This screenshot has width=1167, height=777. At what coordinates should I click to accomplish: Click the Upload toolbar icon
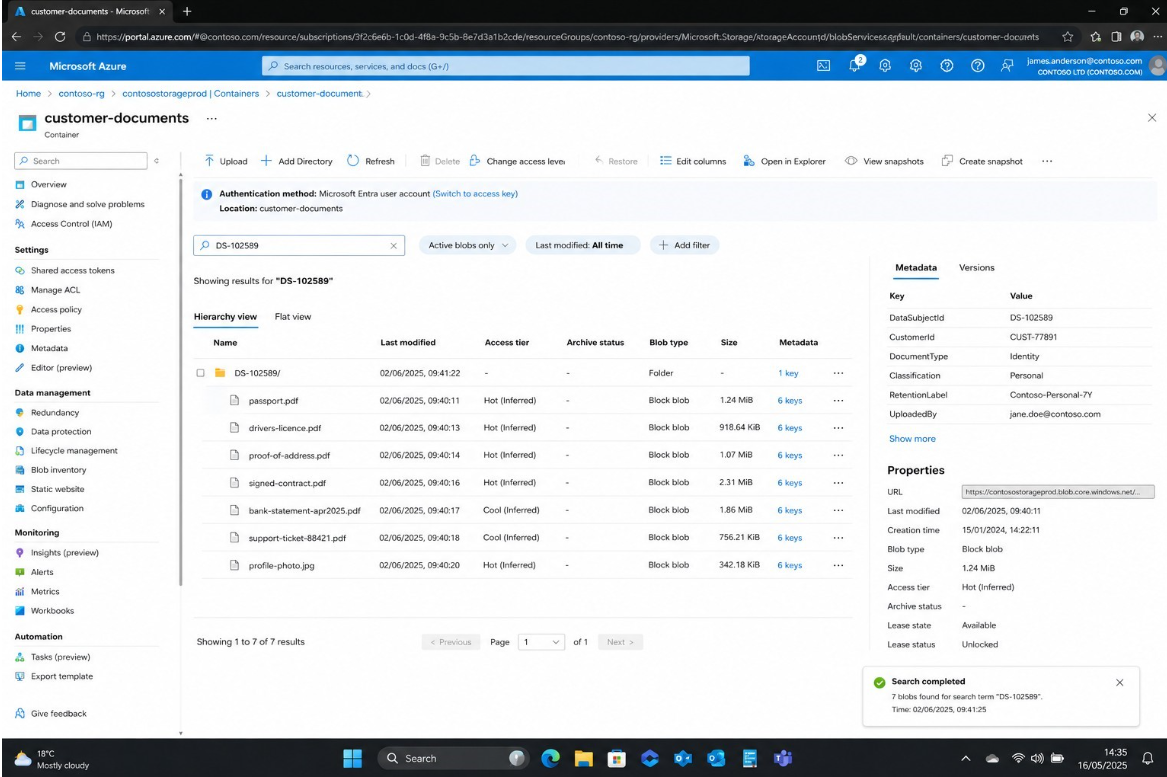coord(209,161)
